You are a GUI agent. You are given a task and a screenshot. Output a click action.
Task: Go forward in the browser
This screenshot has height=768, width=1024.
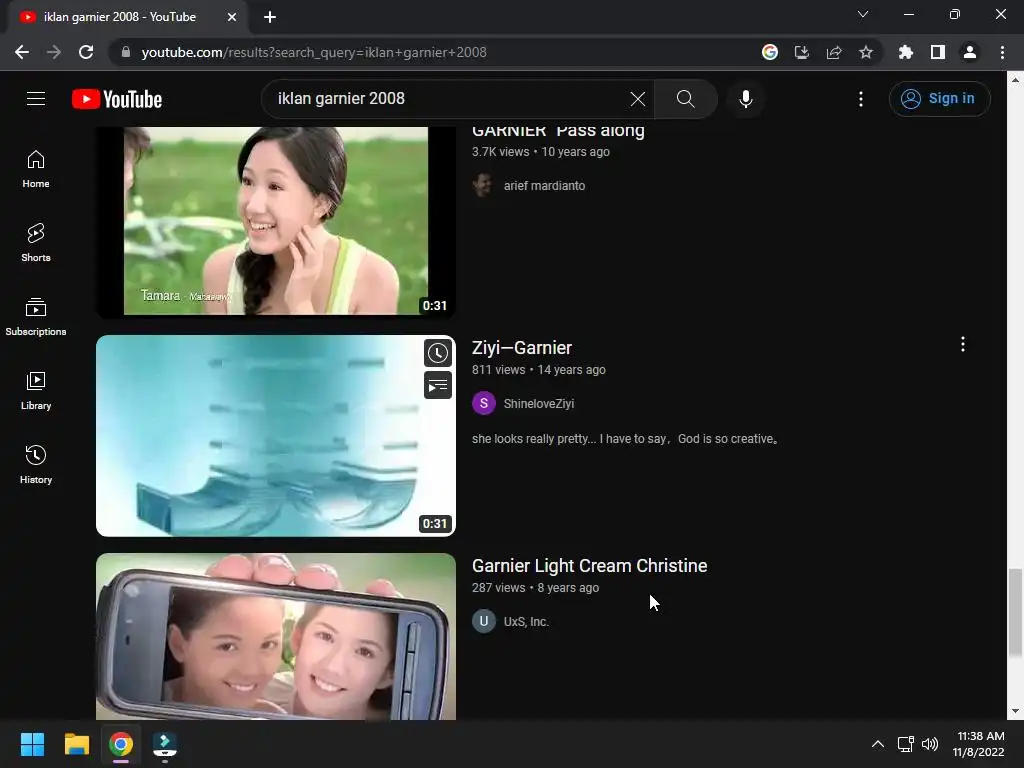54,52
